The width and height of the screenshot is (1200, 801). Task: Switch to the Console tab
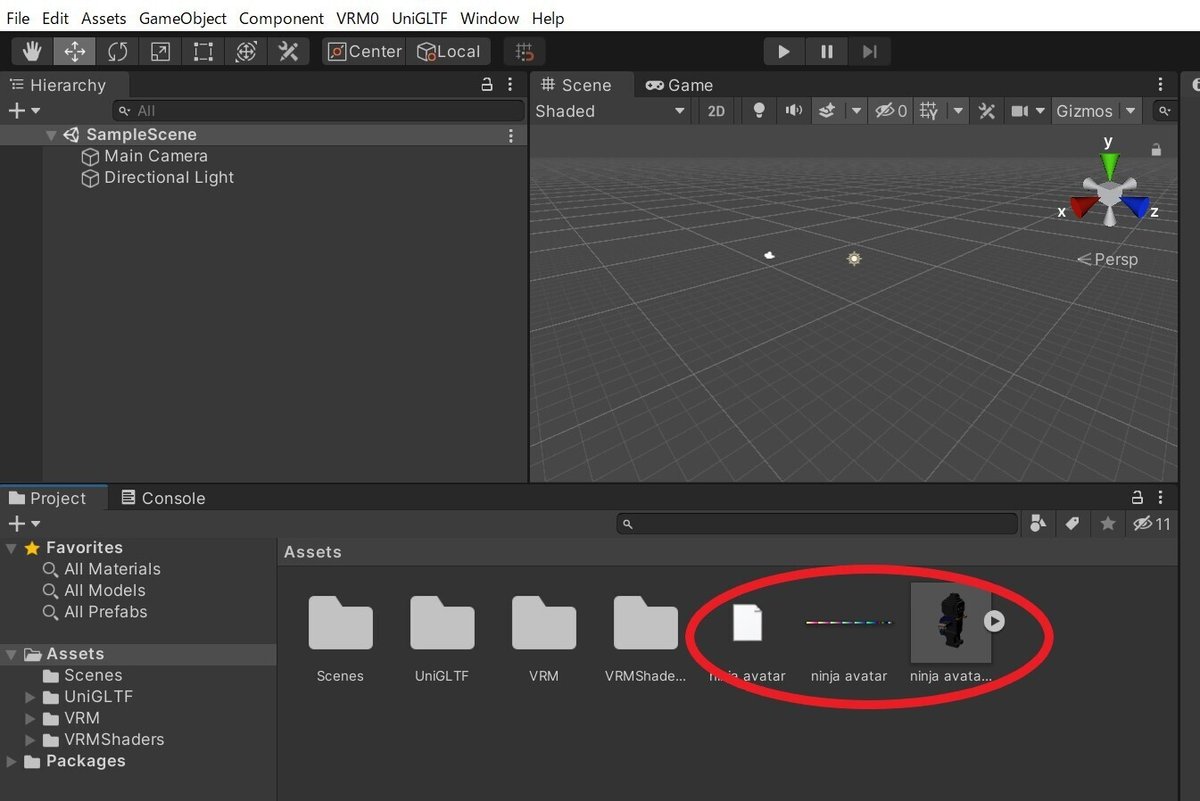163,498
